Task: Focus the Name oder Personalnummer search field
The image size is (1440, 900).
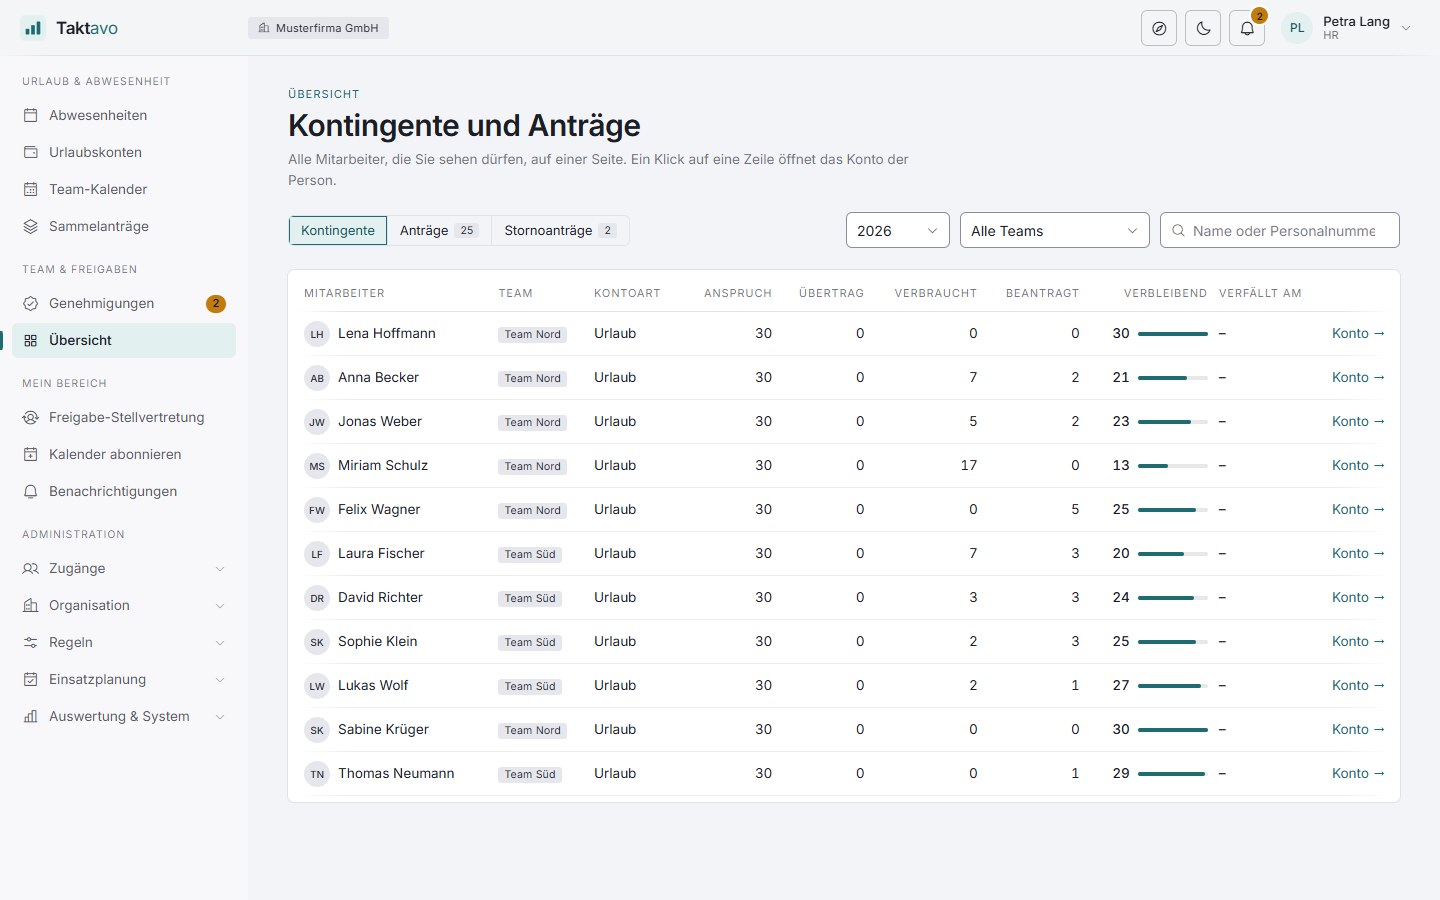Action: [x=1280, y=230]
